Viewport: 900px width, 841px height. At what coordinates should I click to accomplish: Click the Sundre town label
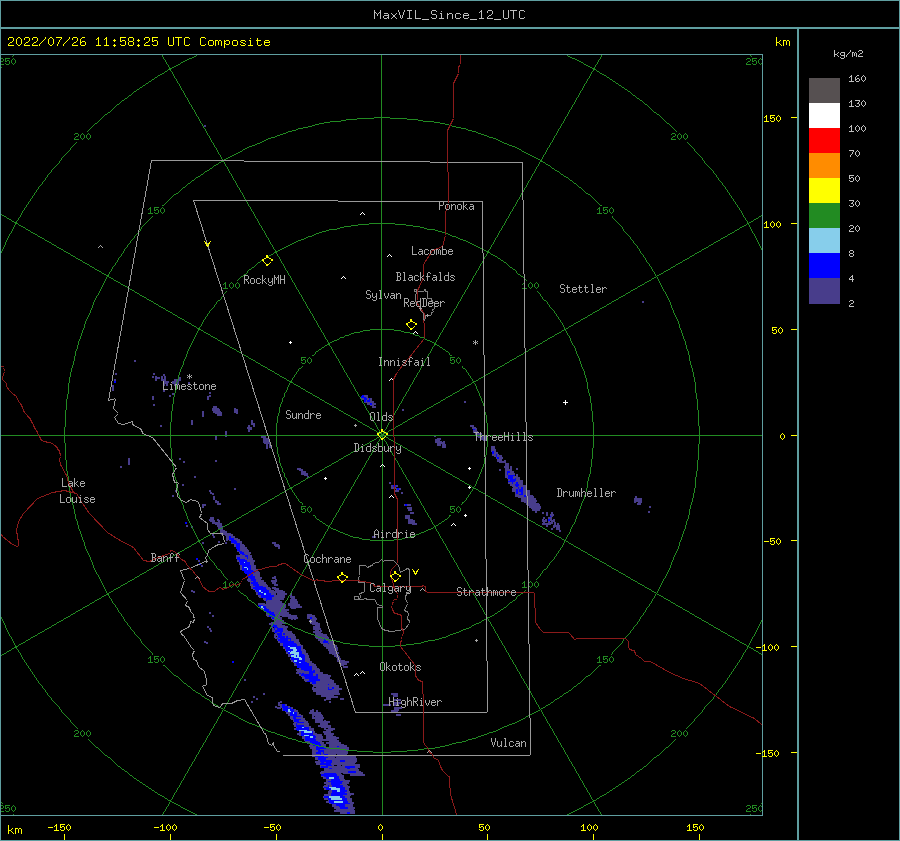pos(303,414)
